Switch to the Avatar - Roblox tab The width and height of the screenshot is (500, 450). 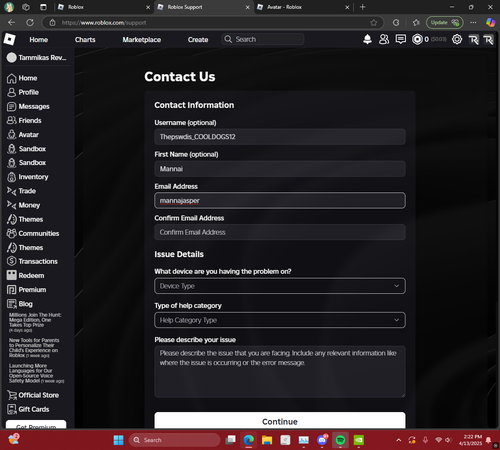[x=303, y=7]
